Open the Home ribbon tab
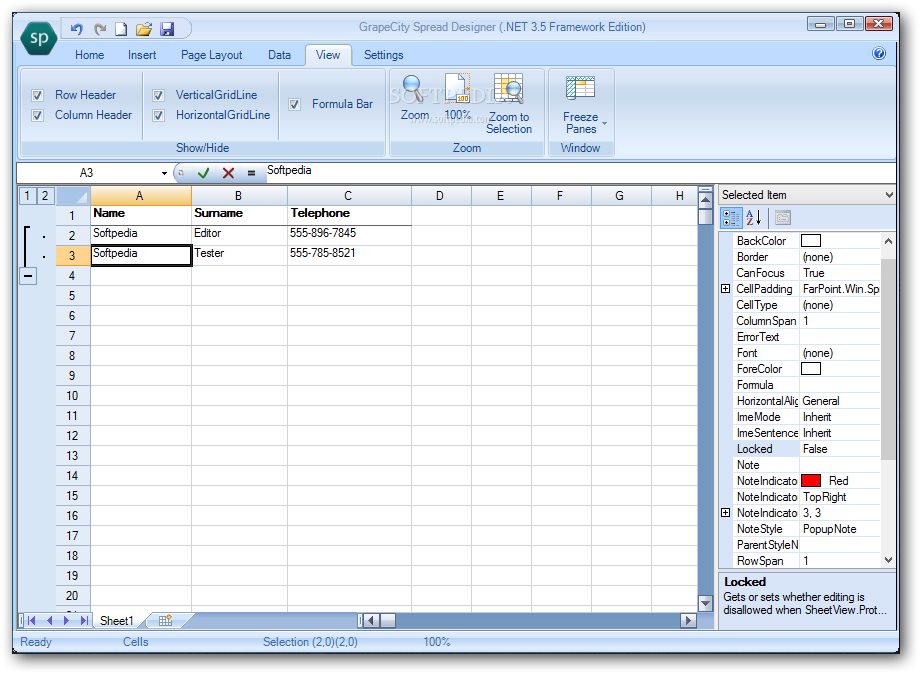 [x=89, y=55]
